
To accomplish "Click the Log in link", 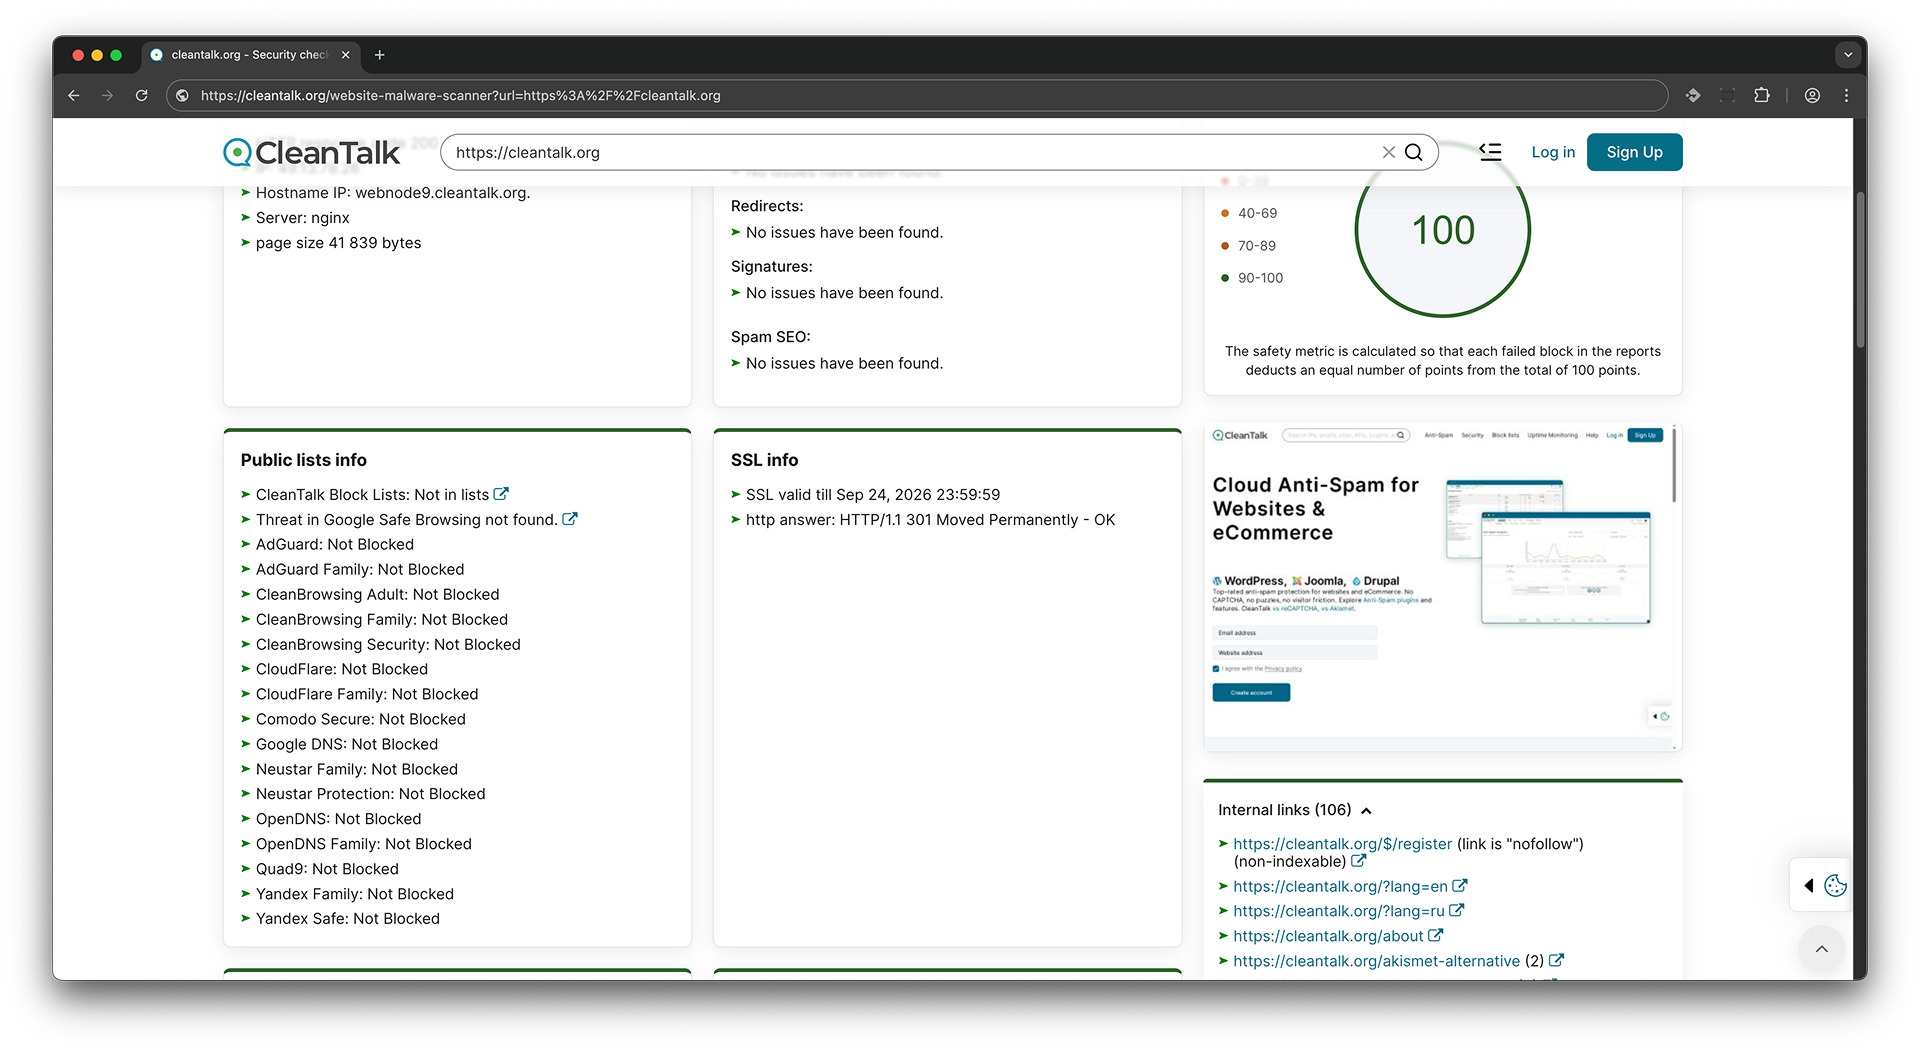I will click(1553, 152).
